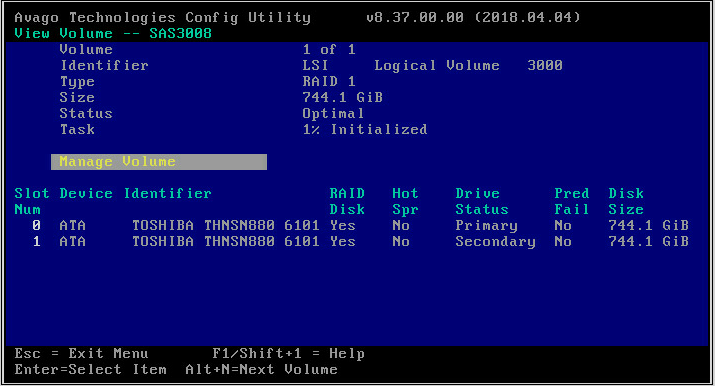Click the 1% Initialized task progress

365,129
